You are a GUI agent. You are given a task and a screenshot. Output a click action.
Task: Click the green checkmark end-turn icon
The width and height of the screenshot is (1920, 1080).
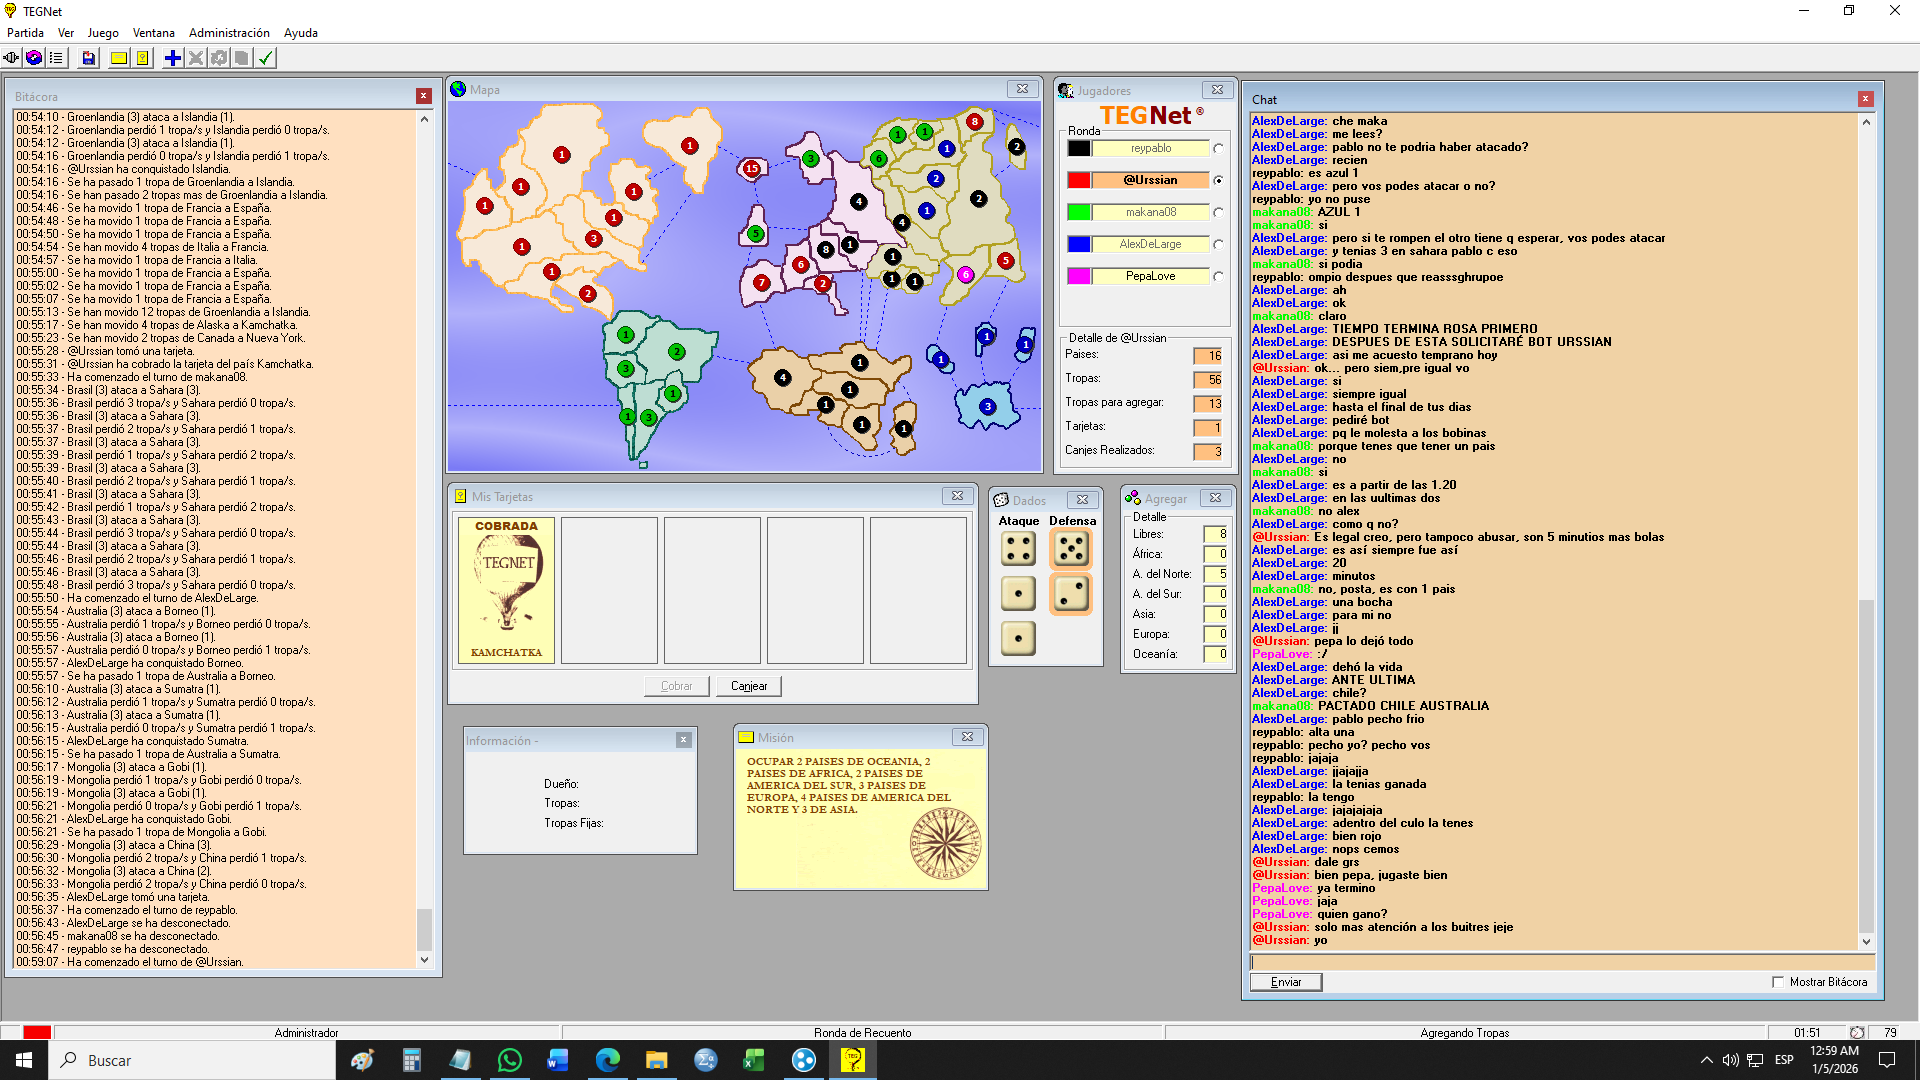coord(266,58)
